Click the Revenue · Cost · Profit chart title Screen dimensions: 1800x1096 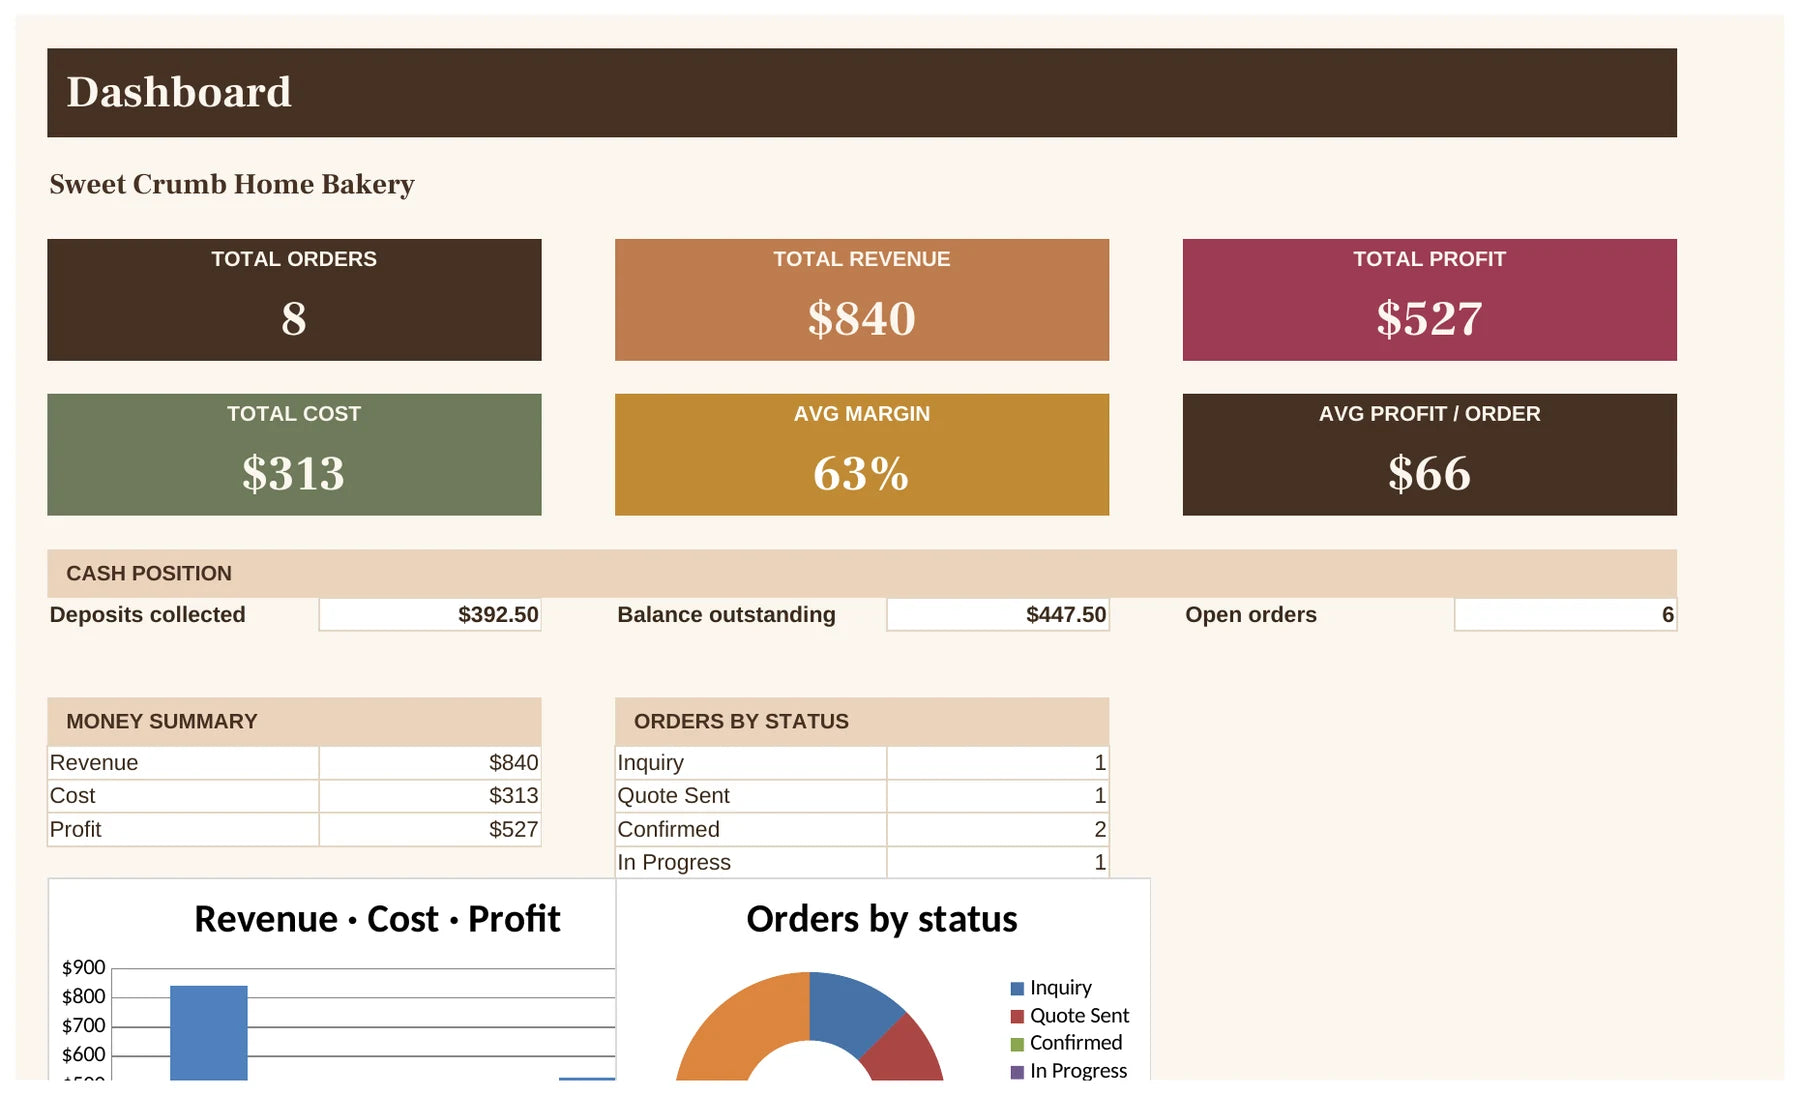(x=377, y=919)
